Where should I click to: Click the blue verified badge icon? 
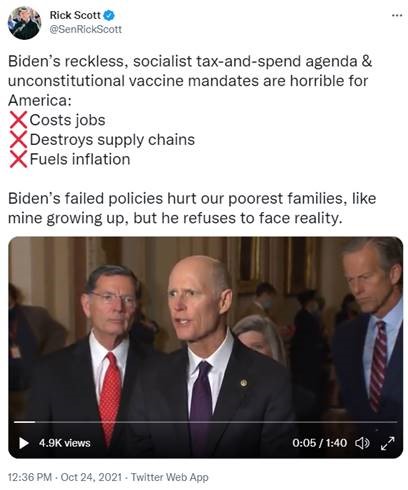coord(109,15)
